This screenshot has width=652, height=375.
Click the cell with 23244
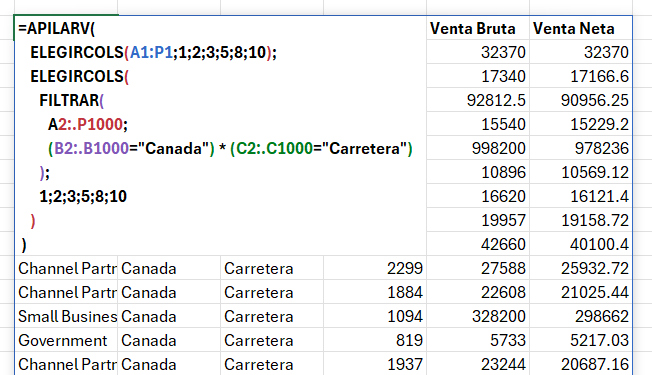tap(478, 364)
